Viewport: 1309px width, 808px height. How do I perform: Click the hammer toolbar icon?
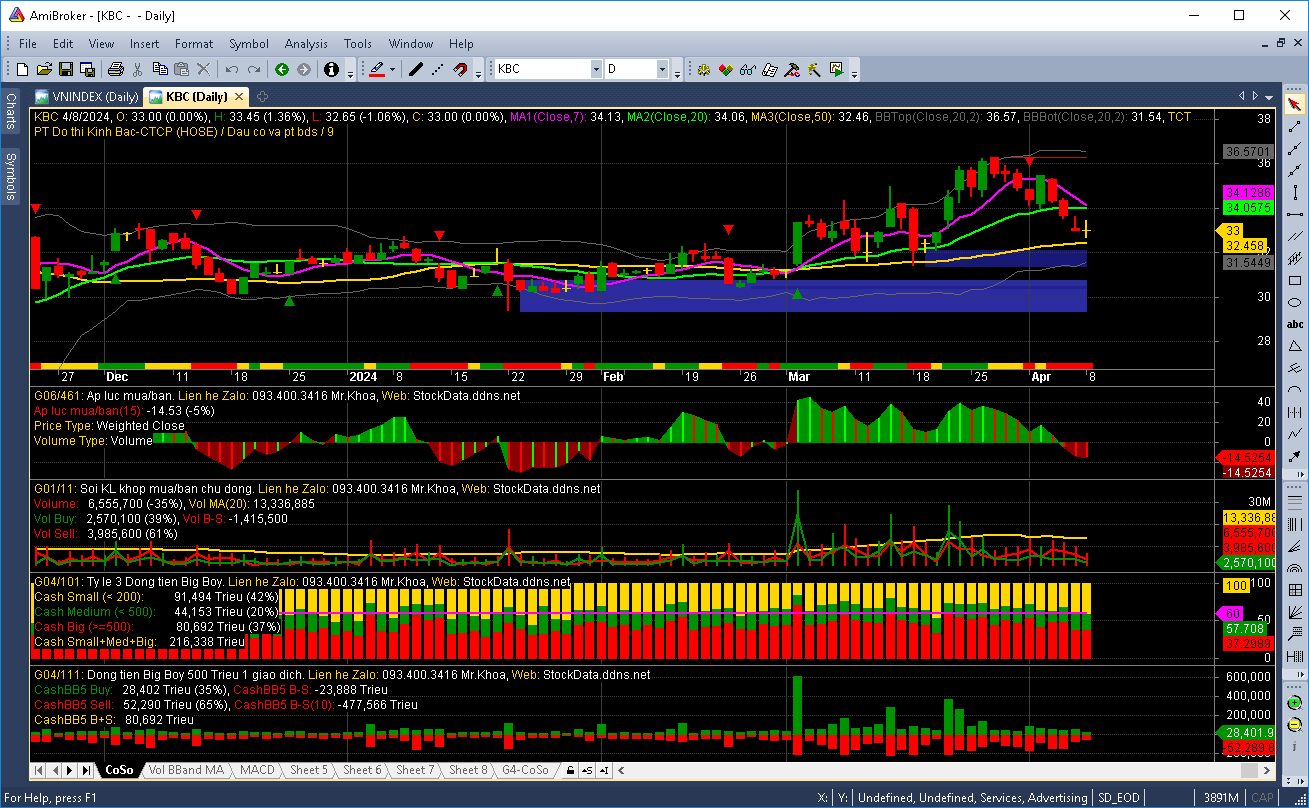click(x=792, y=69)
